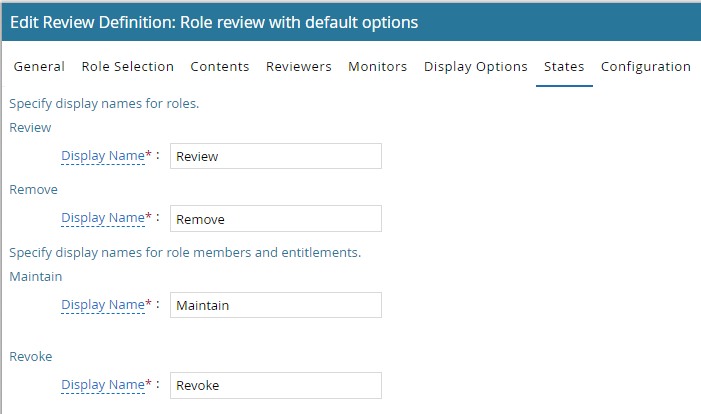Viewport: 701px width, 414px height.
Task: Open the Monitors tab
Action: click(x=377, y=67)
